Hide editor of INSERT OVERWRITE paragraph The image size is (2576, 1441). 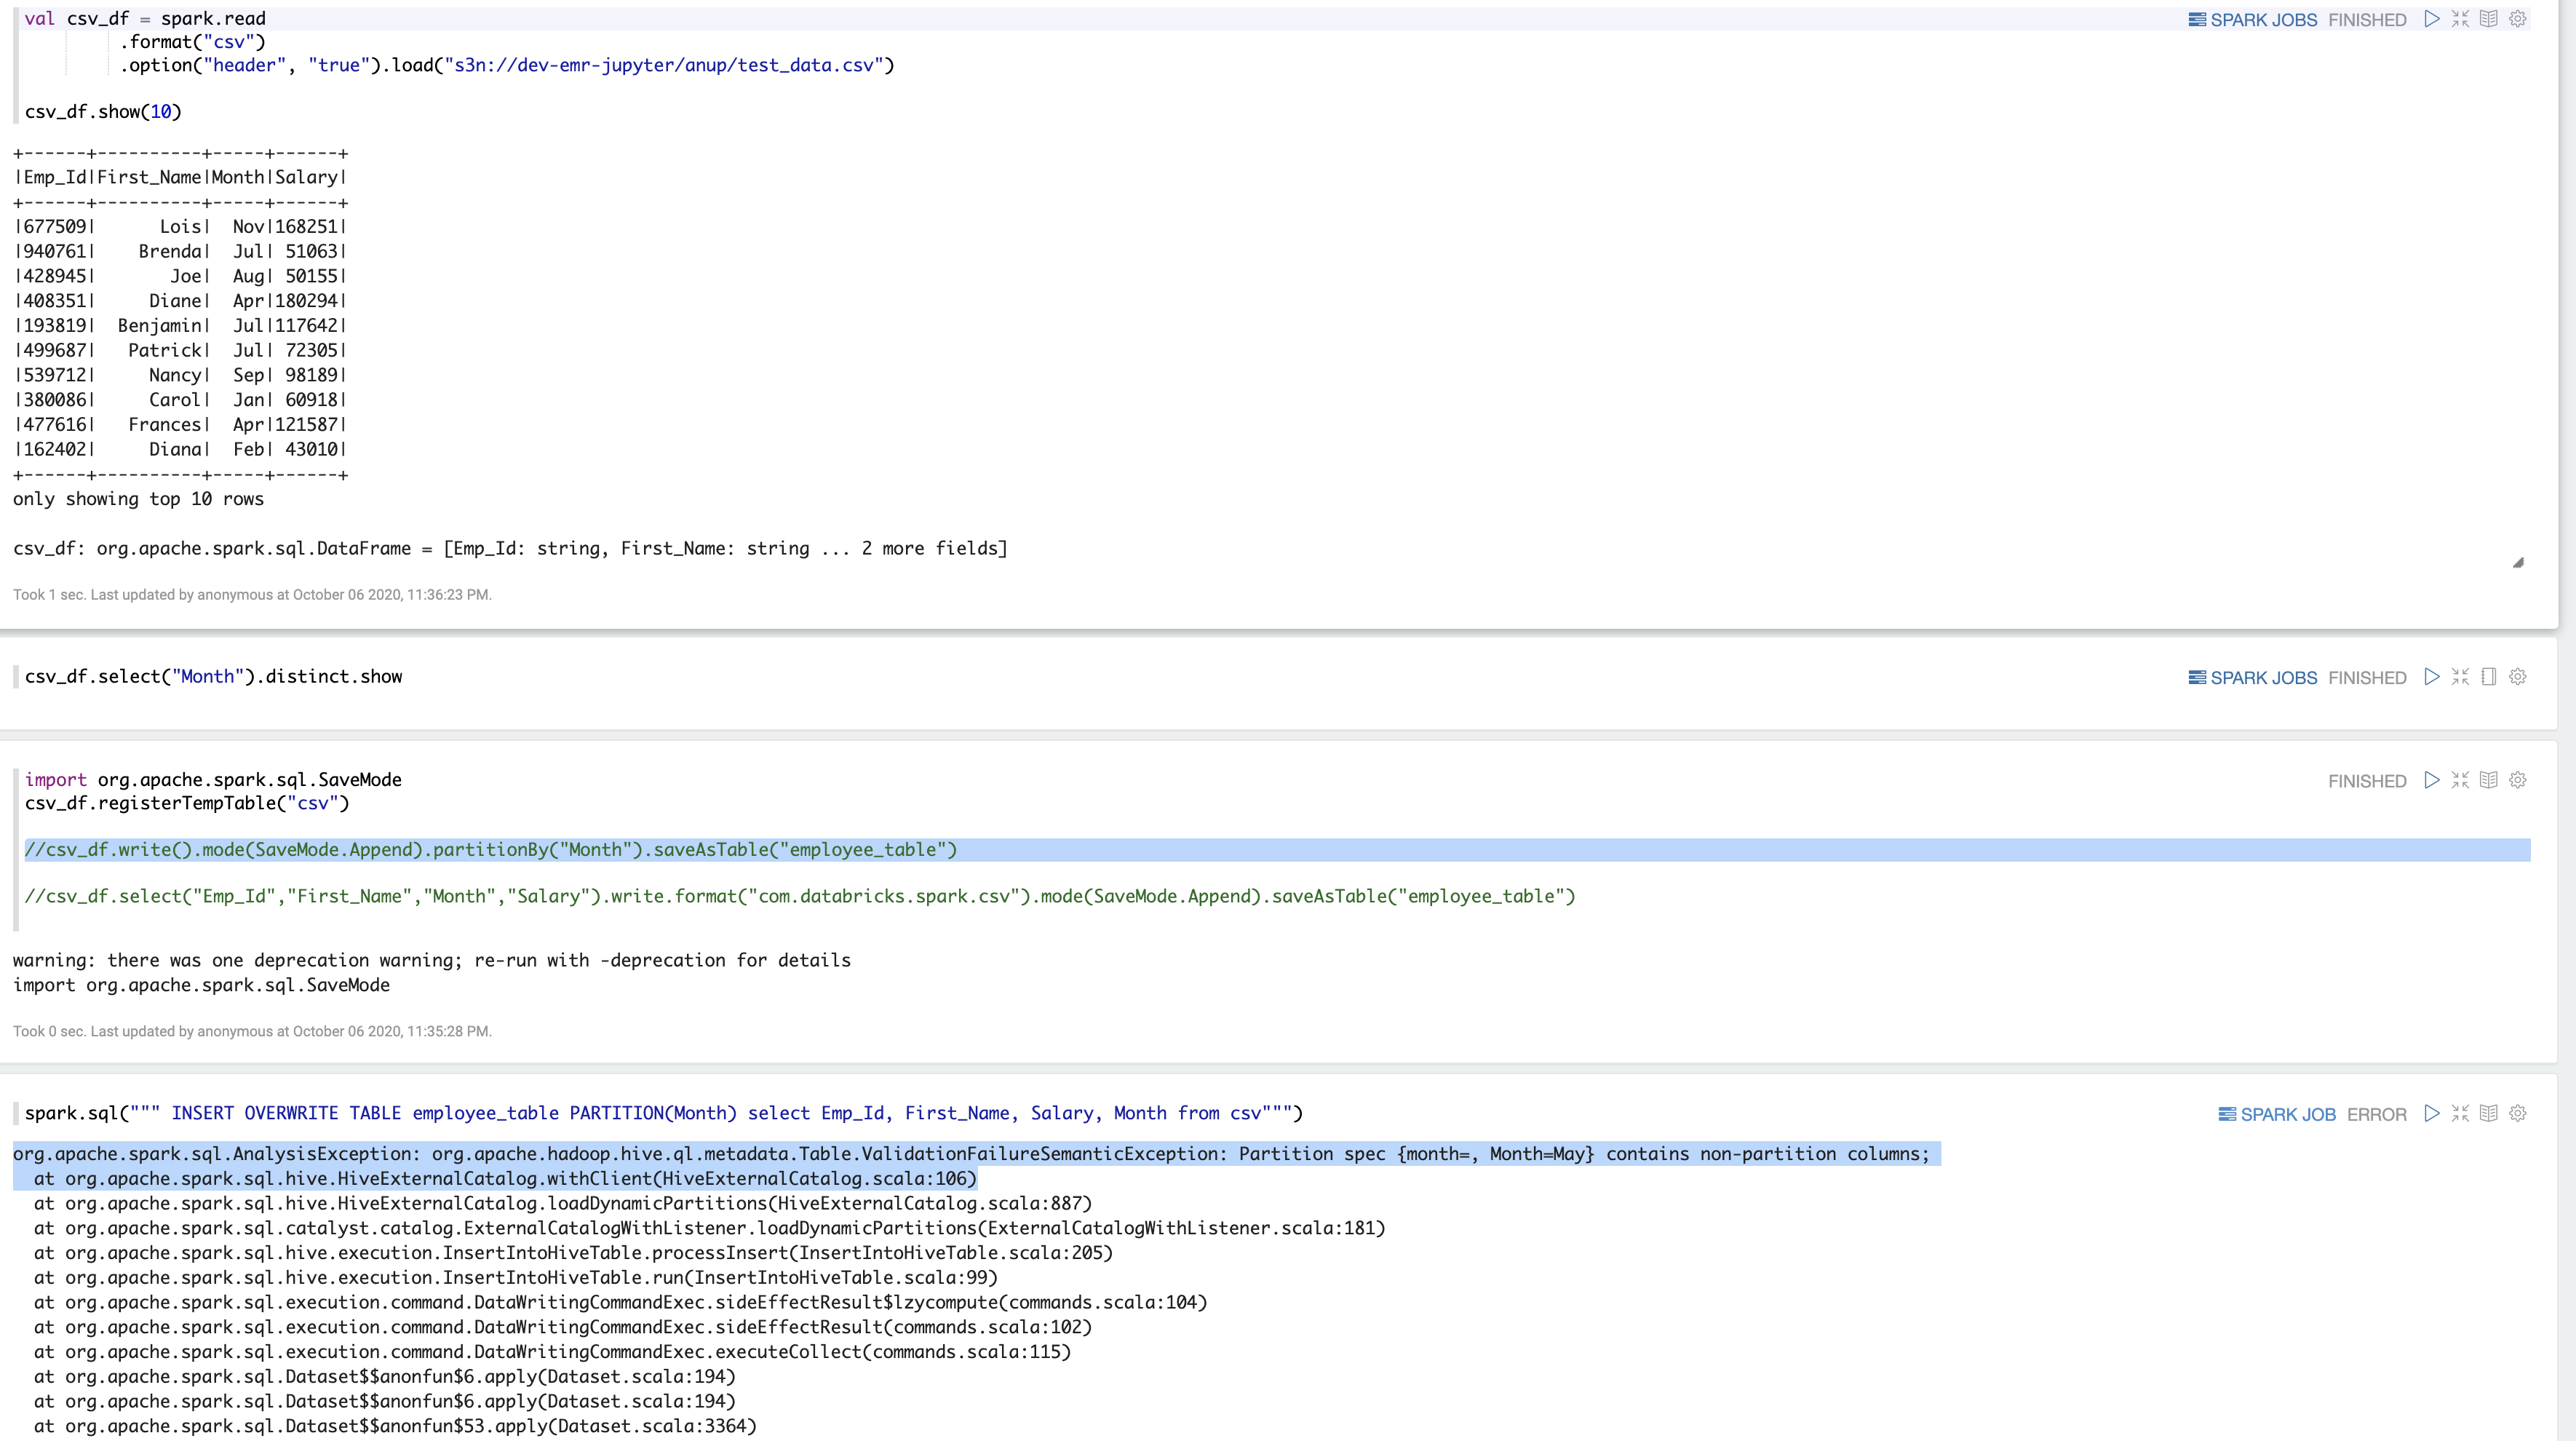(x=2461, y=1113)
